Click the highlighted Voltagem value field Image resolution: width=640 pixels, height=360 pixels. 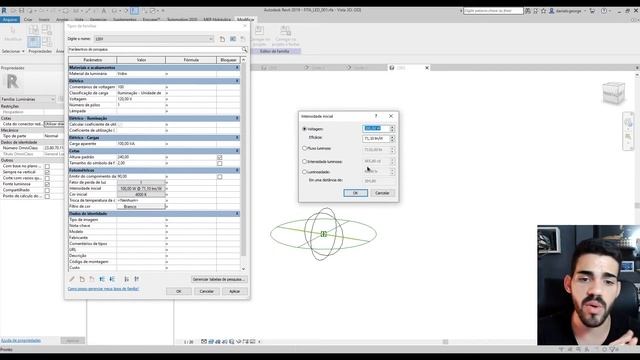pyautogui.click(x=376, y=129)
